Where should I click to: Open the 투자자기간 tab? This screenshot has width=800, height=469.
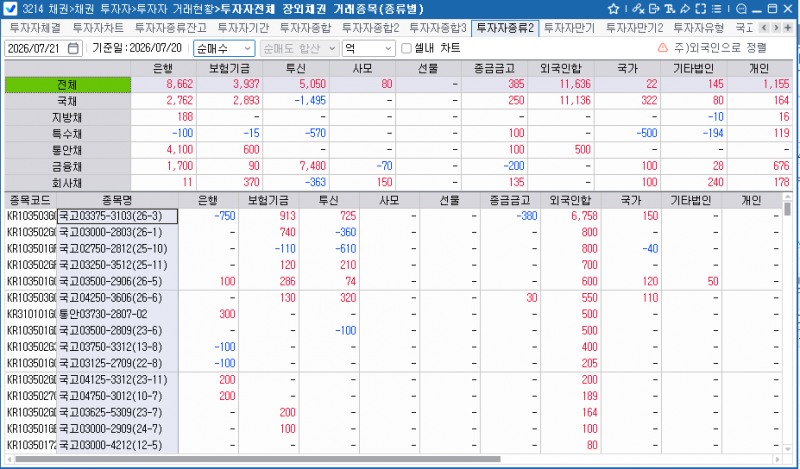[243, 28]
